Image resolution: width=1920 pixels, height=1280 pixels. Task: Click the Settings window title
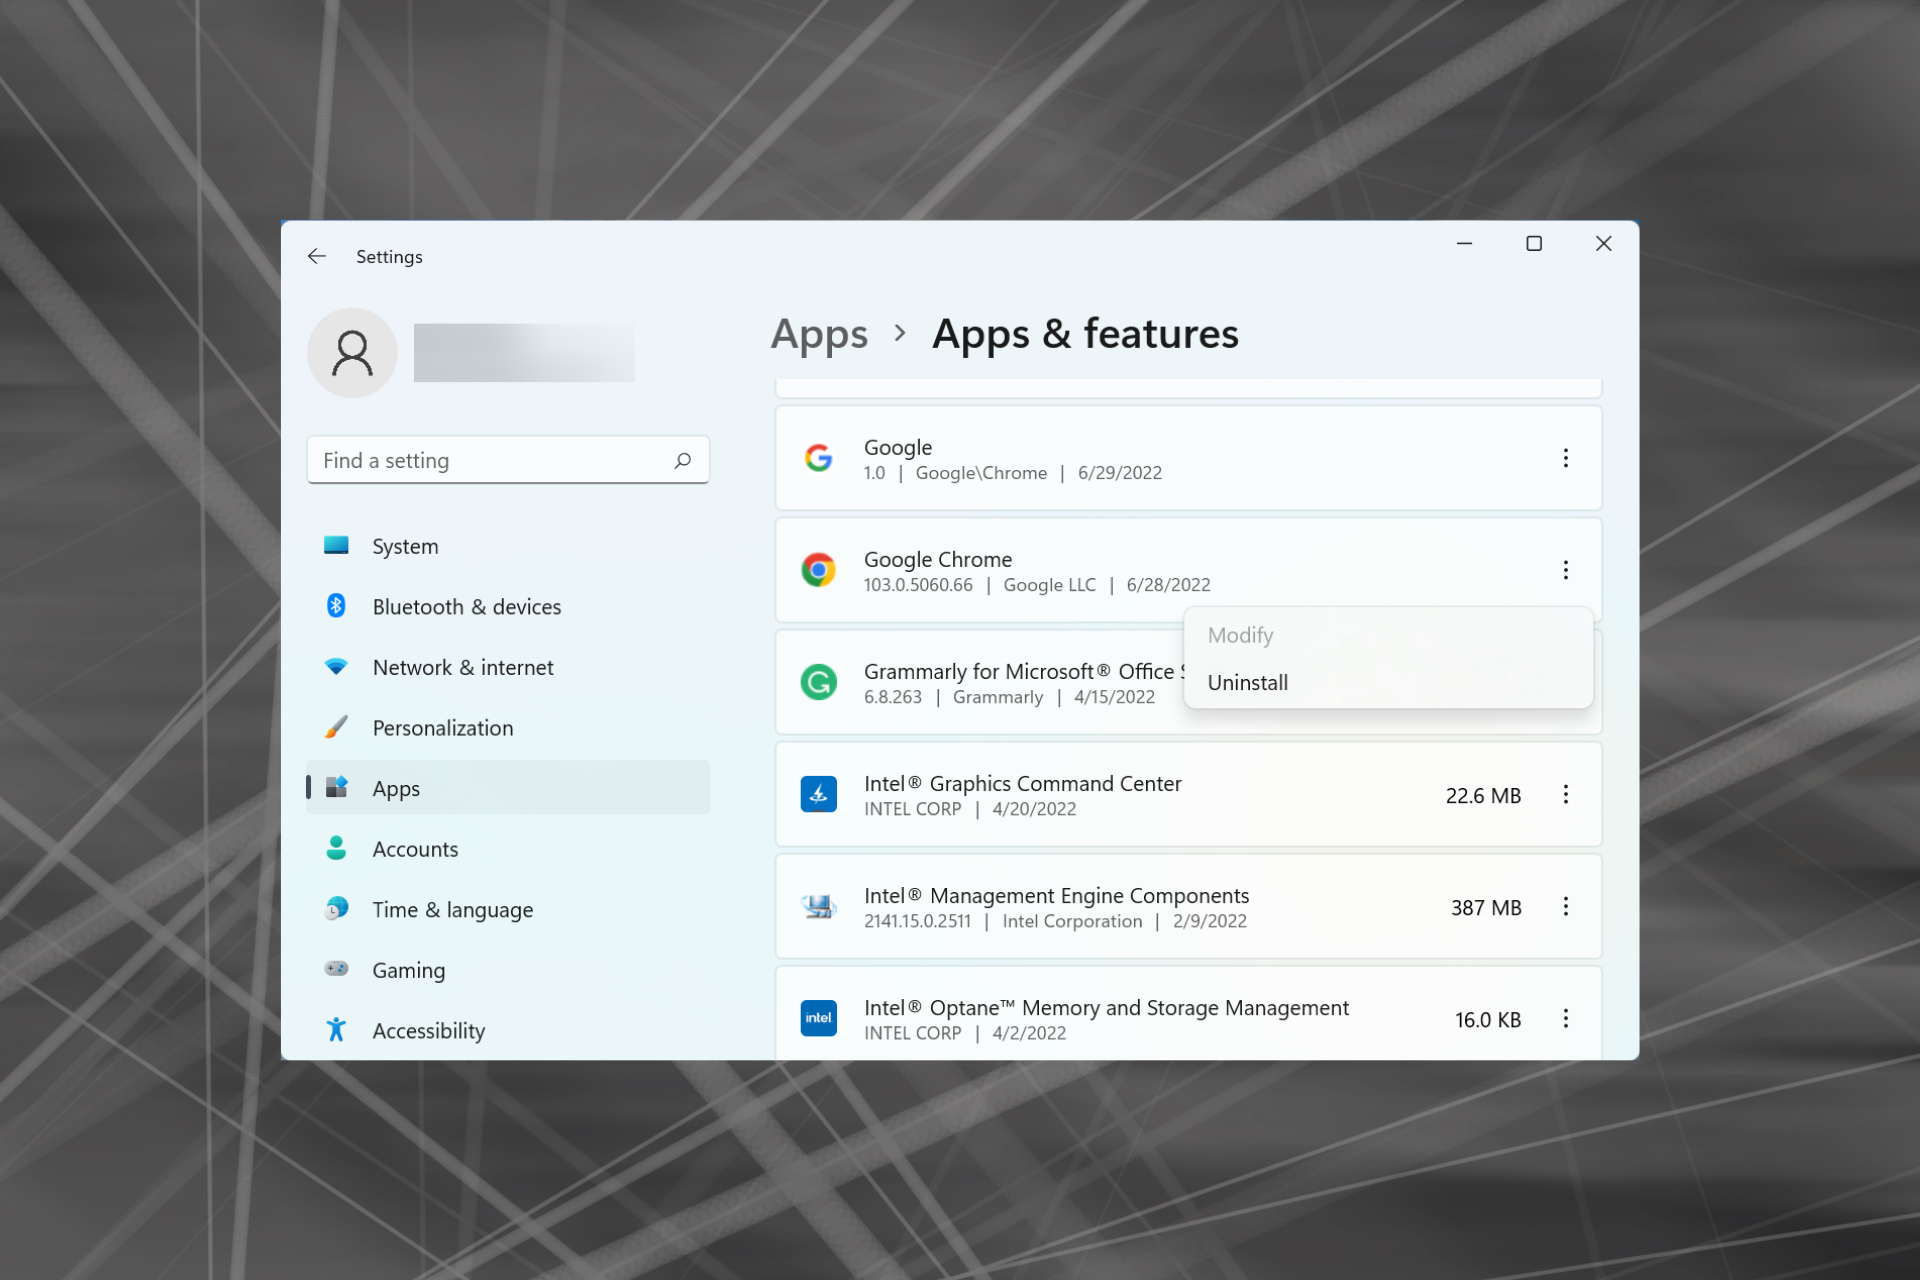coord(389,257)
